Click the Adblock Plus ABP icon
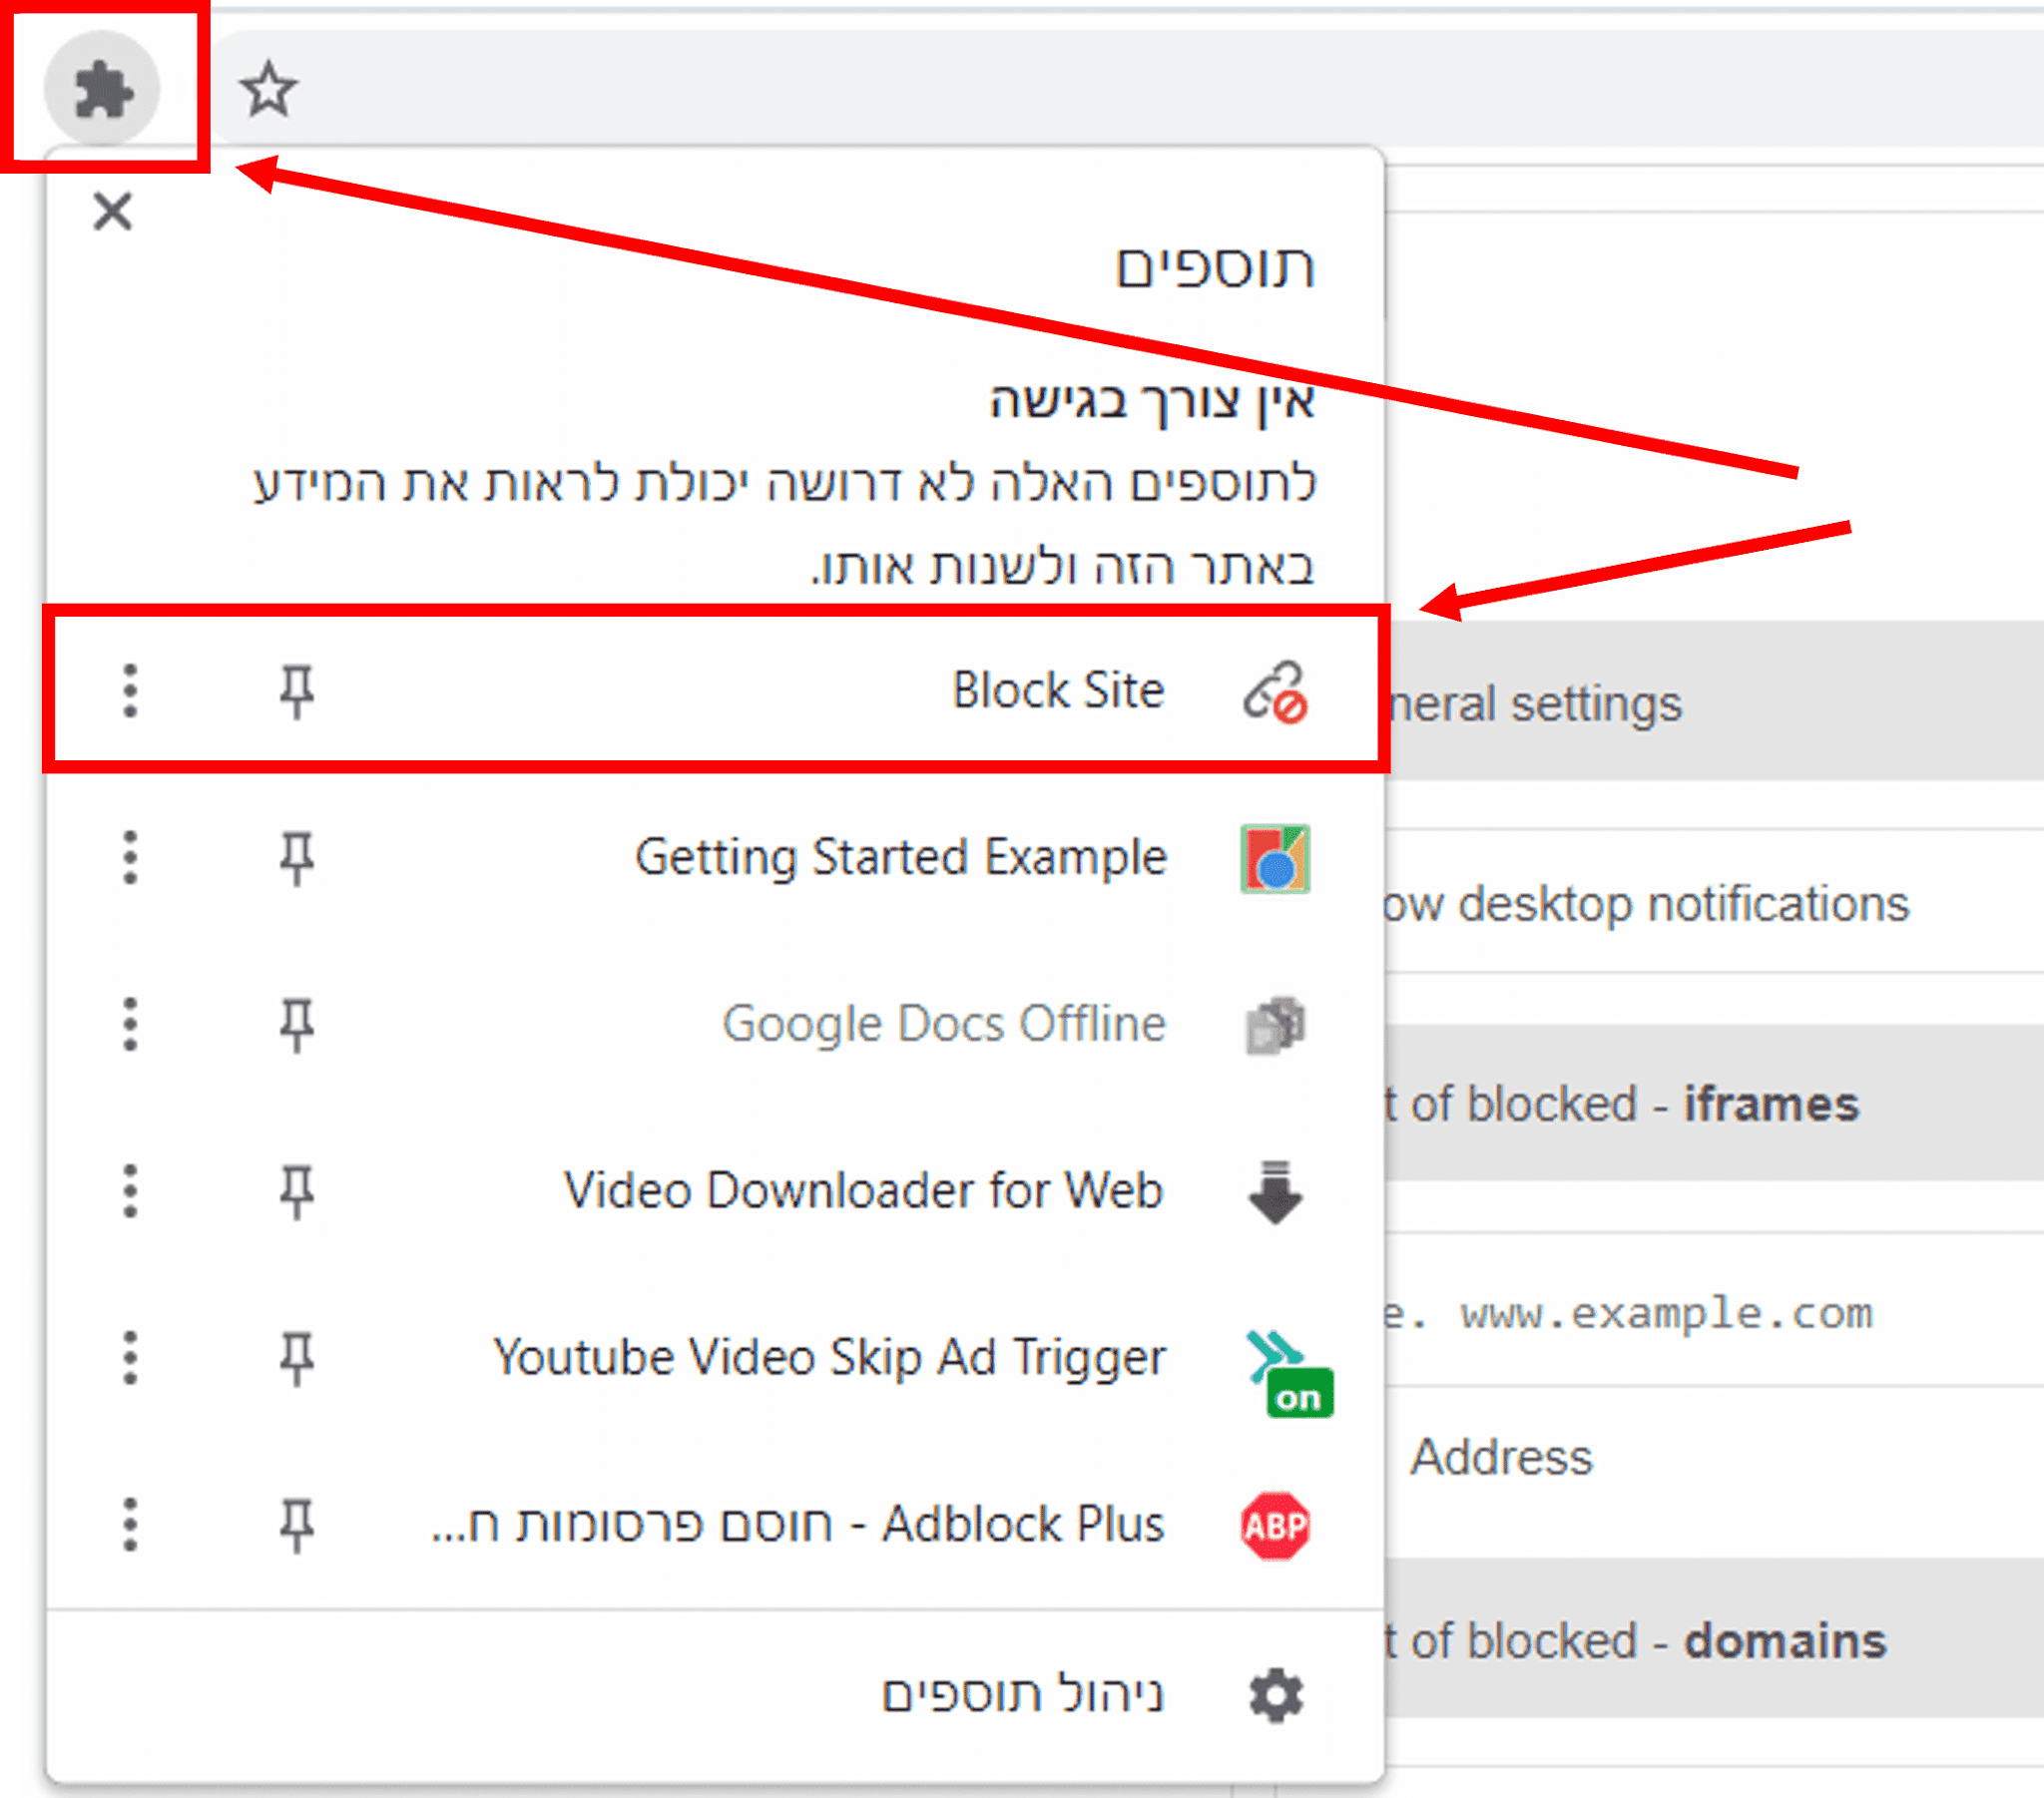 pos(1275,1526)
